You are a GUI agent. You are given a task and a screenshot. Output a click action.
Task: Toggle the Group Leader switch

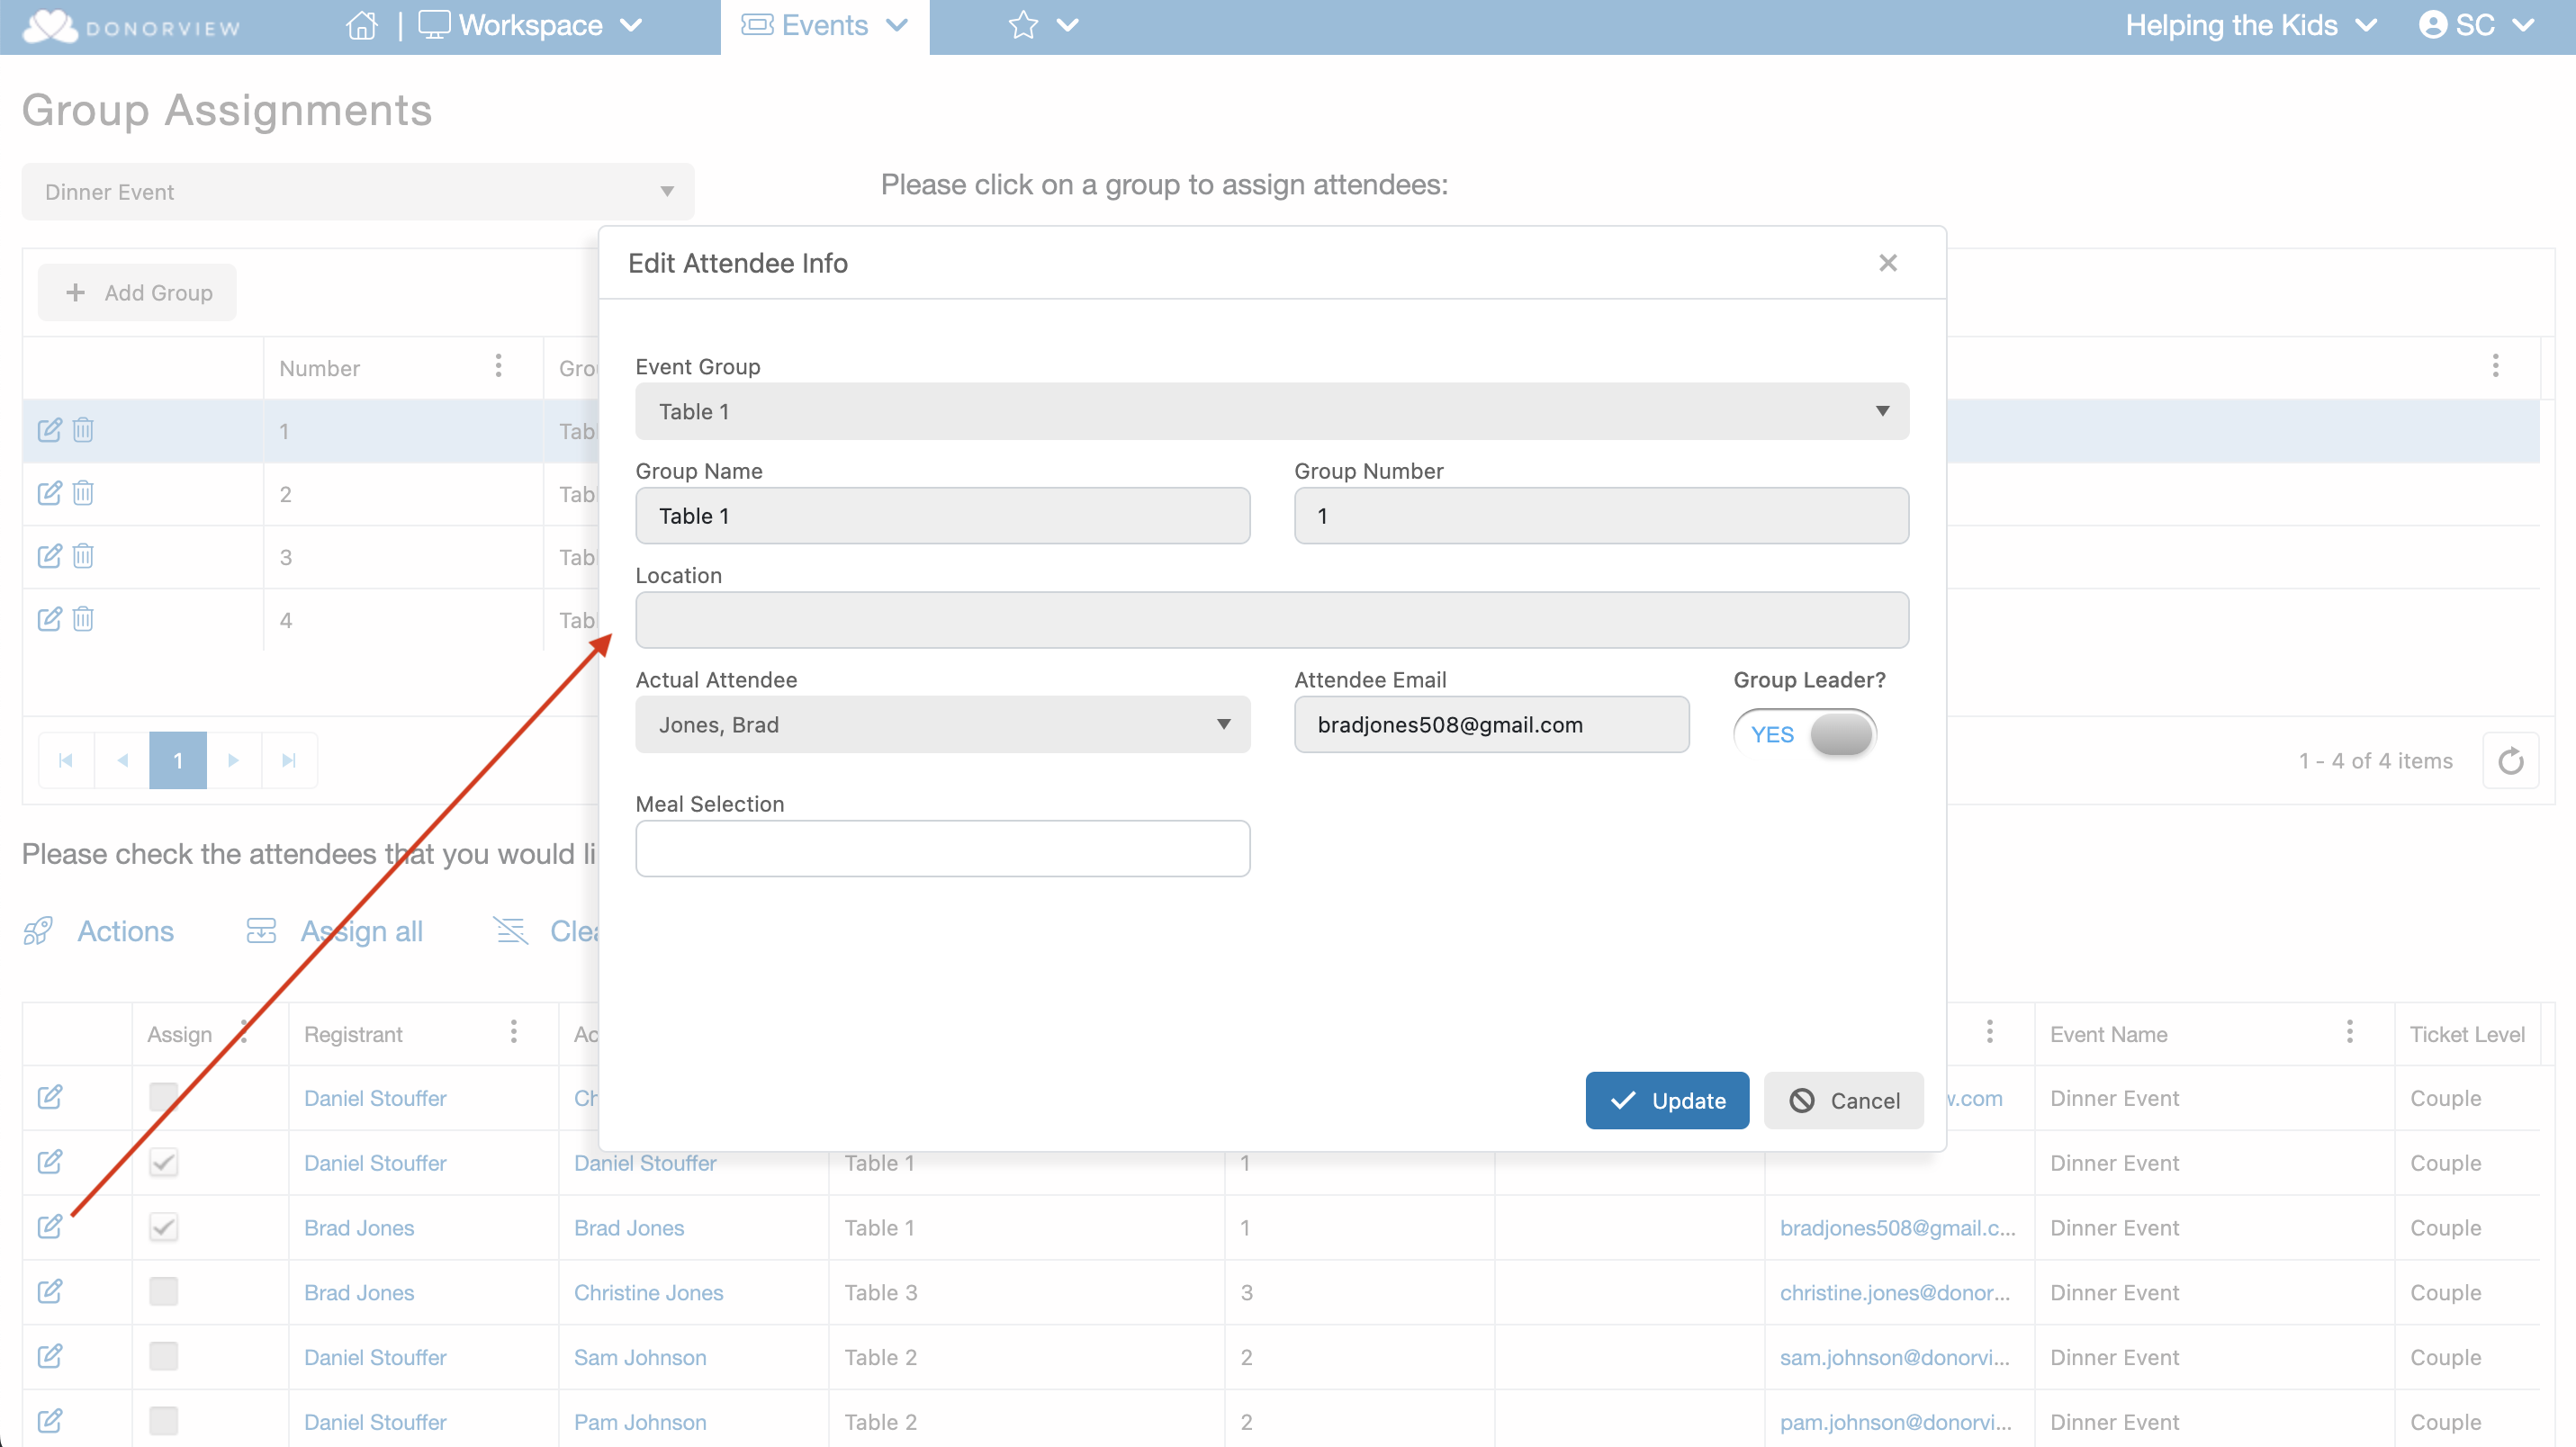[x=1805, y=734]
